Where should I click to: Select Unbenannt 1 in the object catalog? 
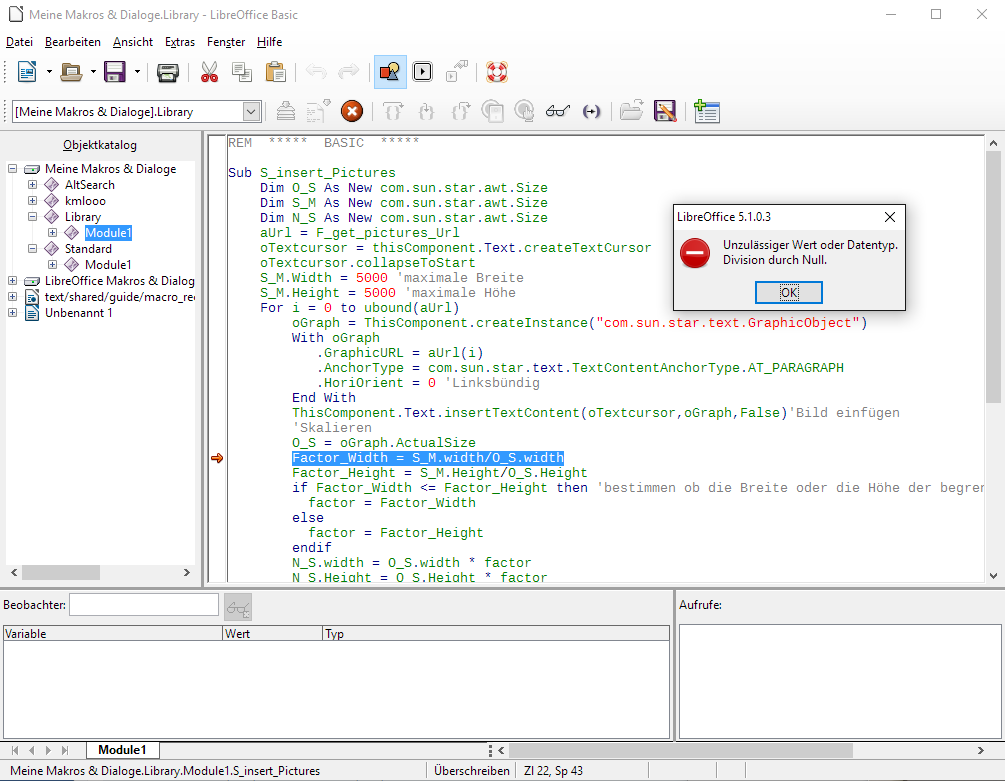click(x=78, y=313)
